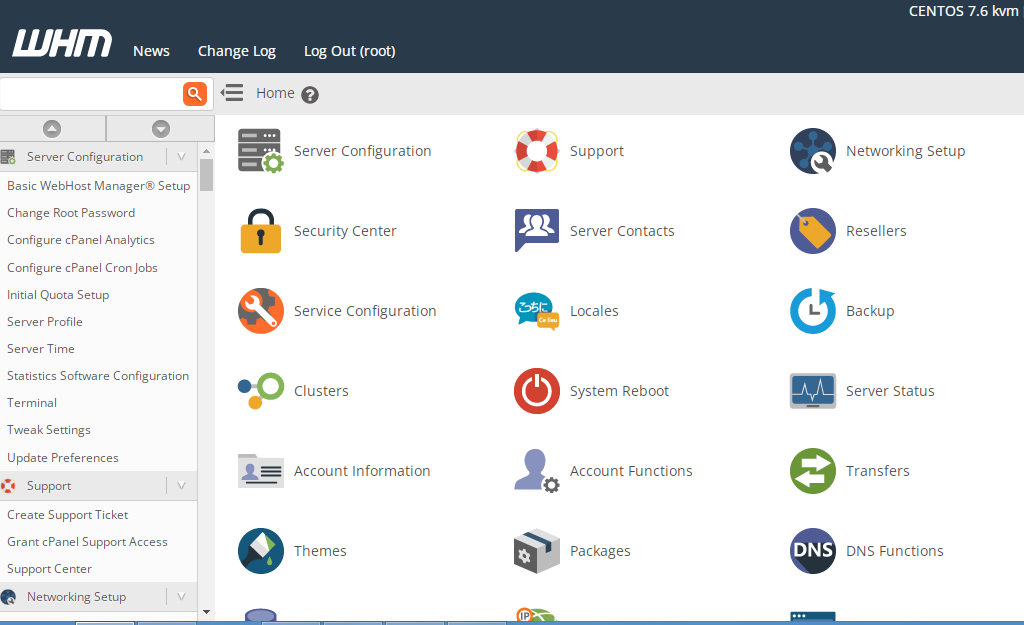Viewport: 1024px width, 625px height.
Task: Collapse the Server Configuration sidebar section
Action: click(x=182, y=157)
